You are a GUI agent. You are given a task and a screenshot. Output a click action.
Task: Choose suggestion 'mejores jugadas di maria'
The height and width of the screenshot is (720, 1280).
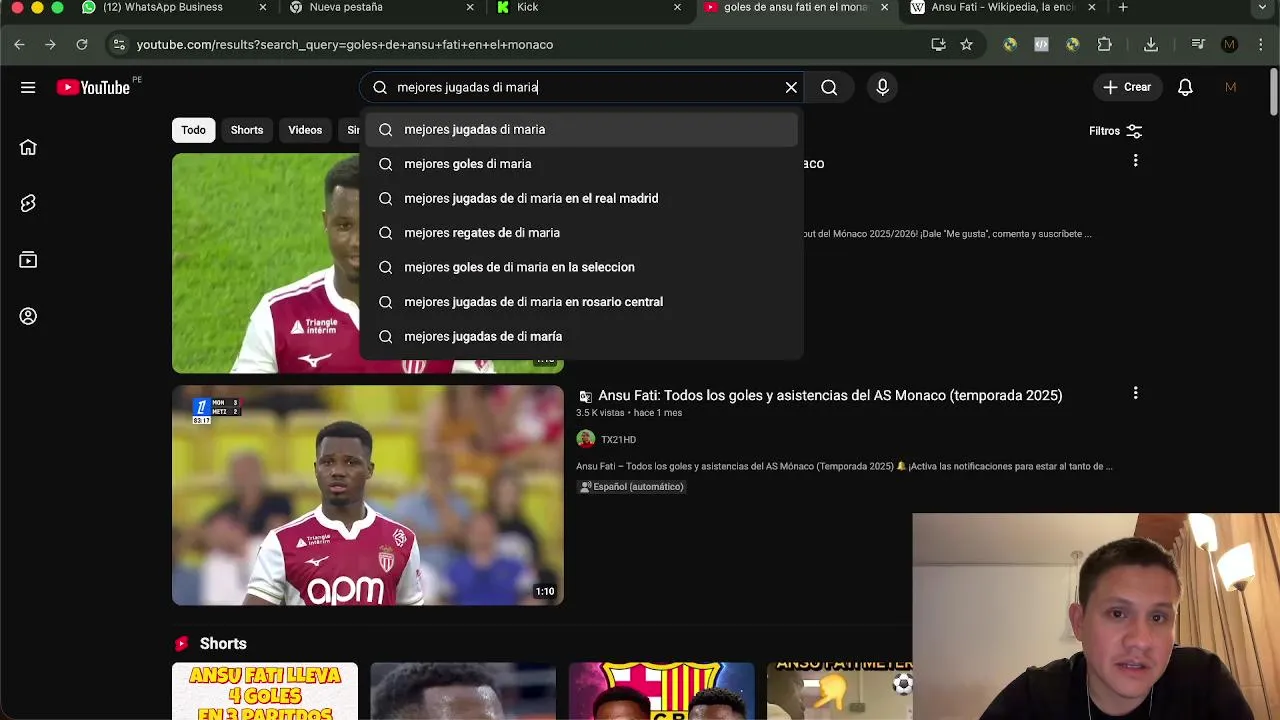[x=582, y=129]
